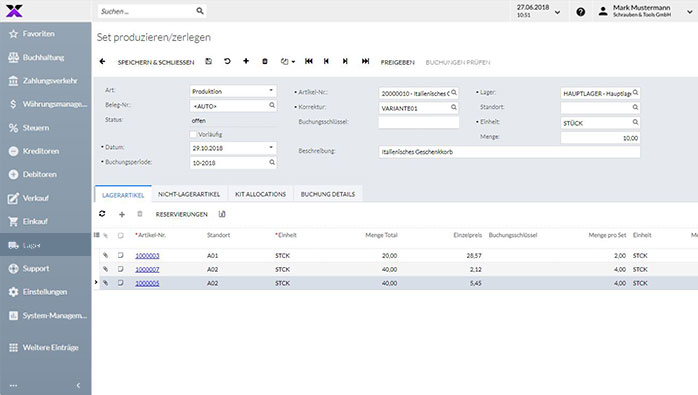Add a new record with the toolbar plus icon
This screenshot has width=698, height=395.
tap(246, 61)
